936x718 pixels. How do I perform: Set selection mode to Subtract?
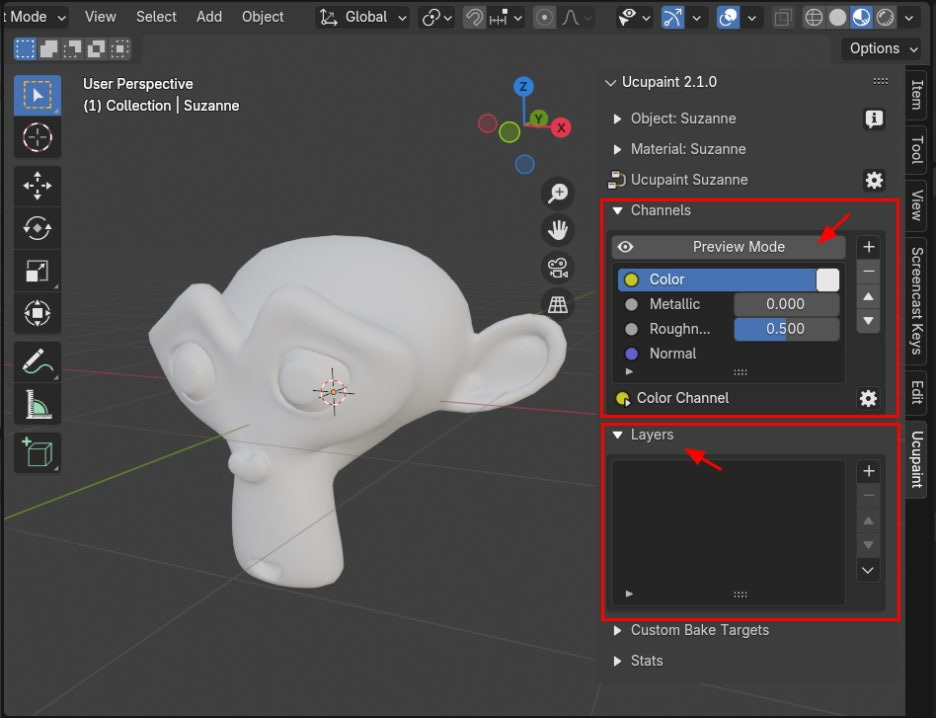click(72, 48)
